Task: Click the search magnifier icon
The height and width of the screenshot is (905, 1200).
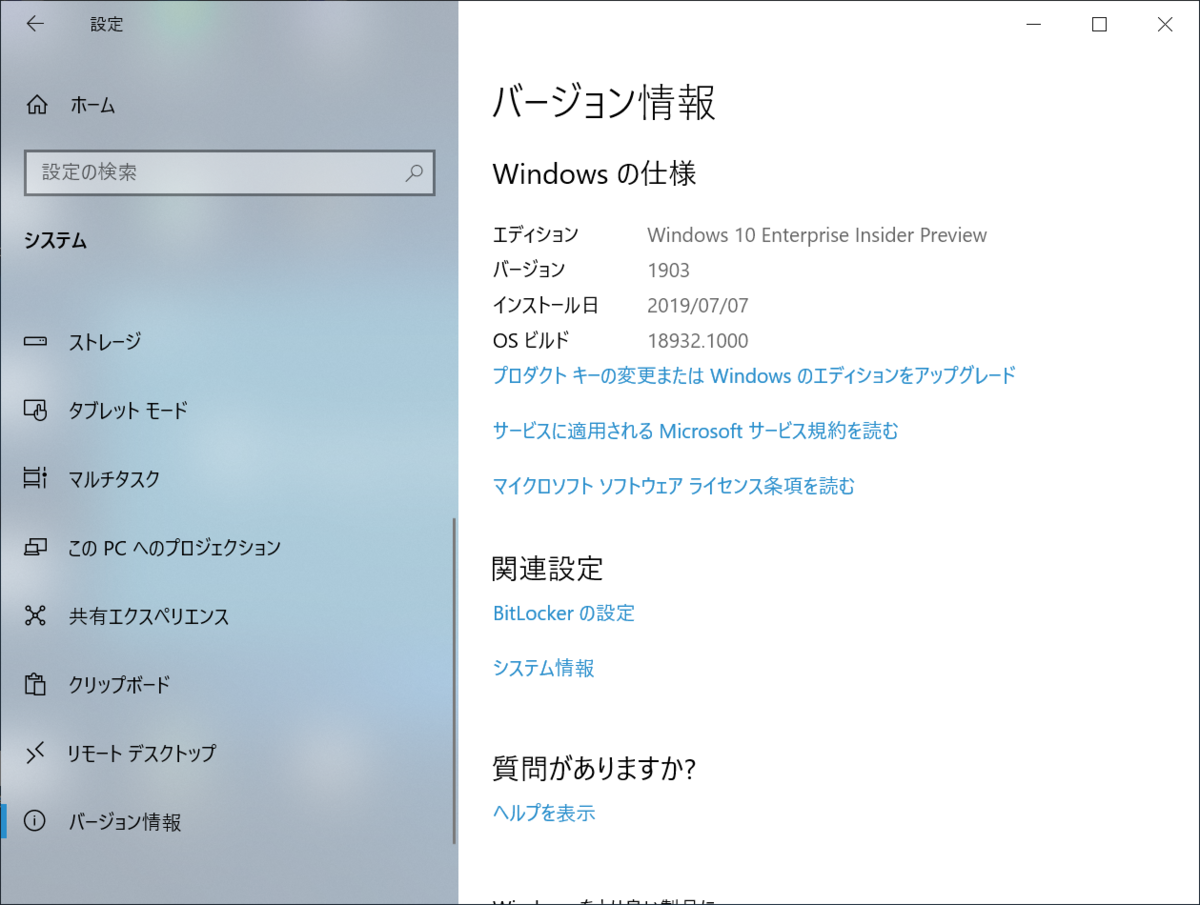Action: [x=414, y=172]
